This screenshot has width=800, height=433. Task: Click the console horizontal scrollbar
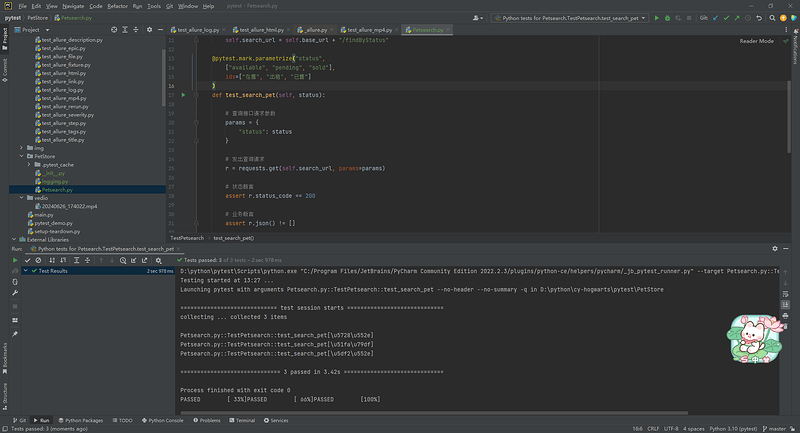click(434, 413)
